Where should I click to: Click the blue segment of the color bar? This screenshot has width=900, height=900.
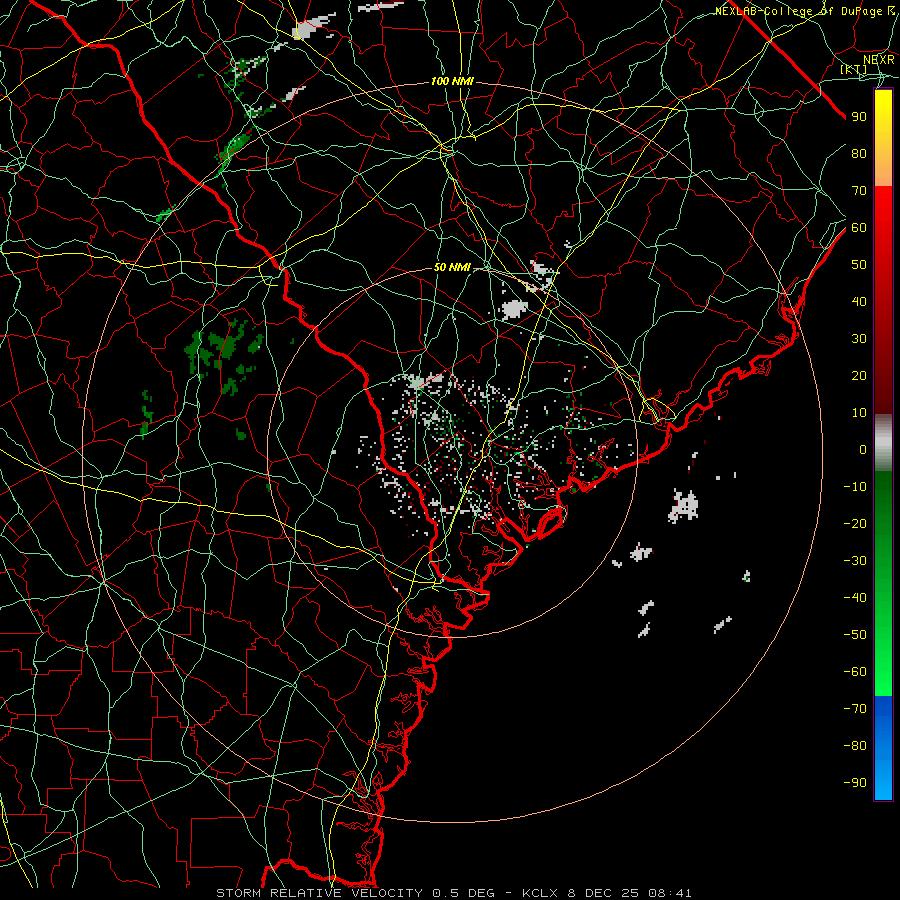(883, 748)
